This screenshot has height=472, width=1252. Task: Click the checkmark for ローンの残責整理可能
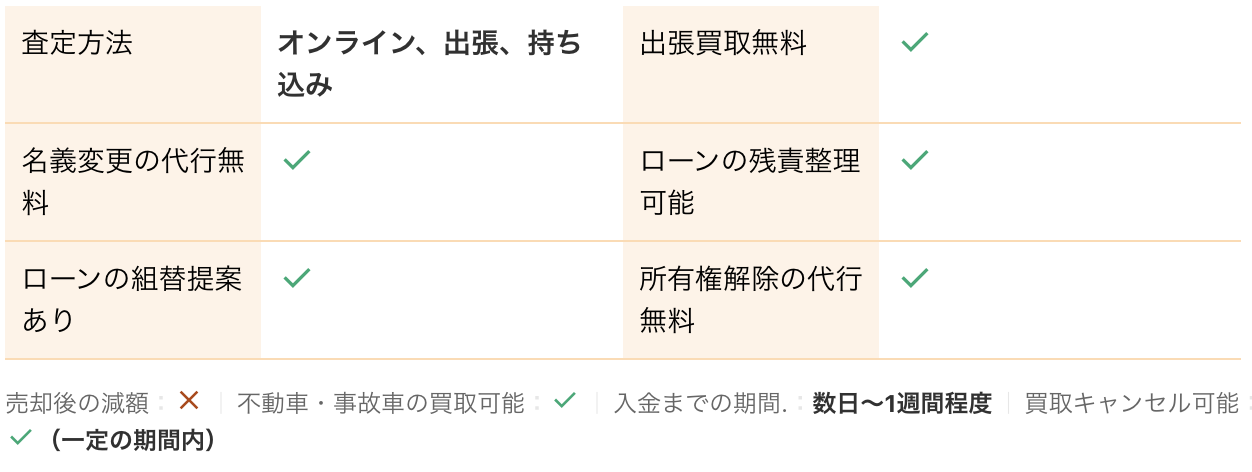pos(915,160)
